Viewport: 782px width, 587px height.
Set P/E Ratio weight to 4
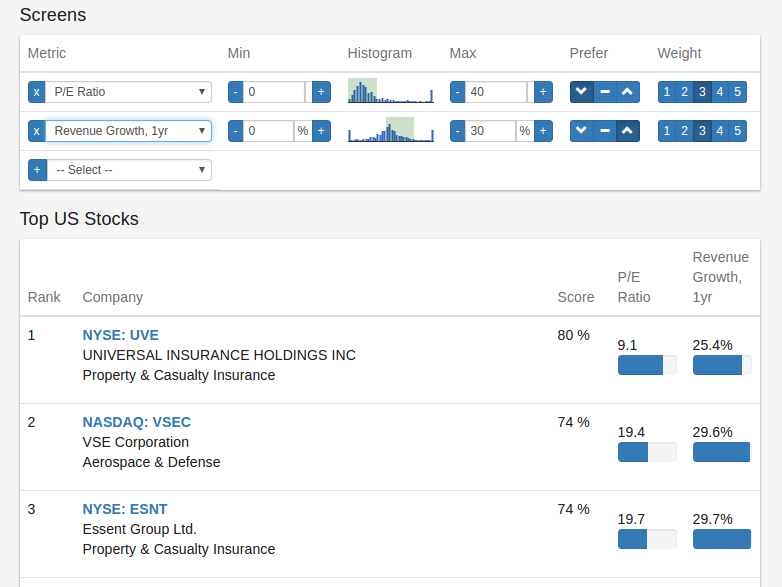(720, 92)
